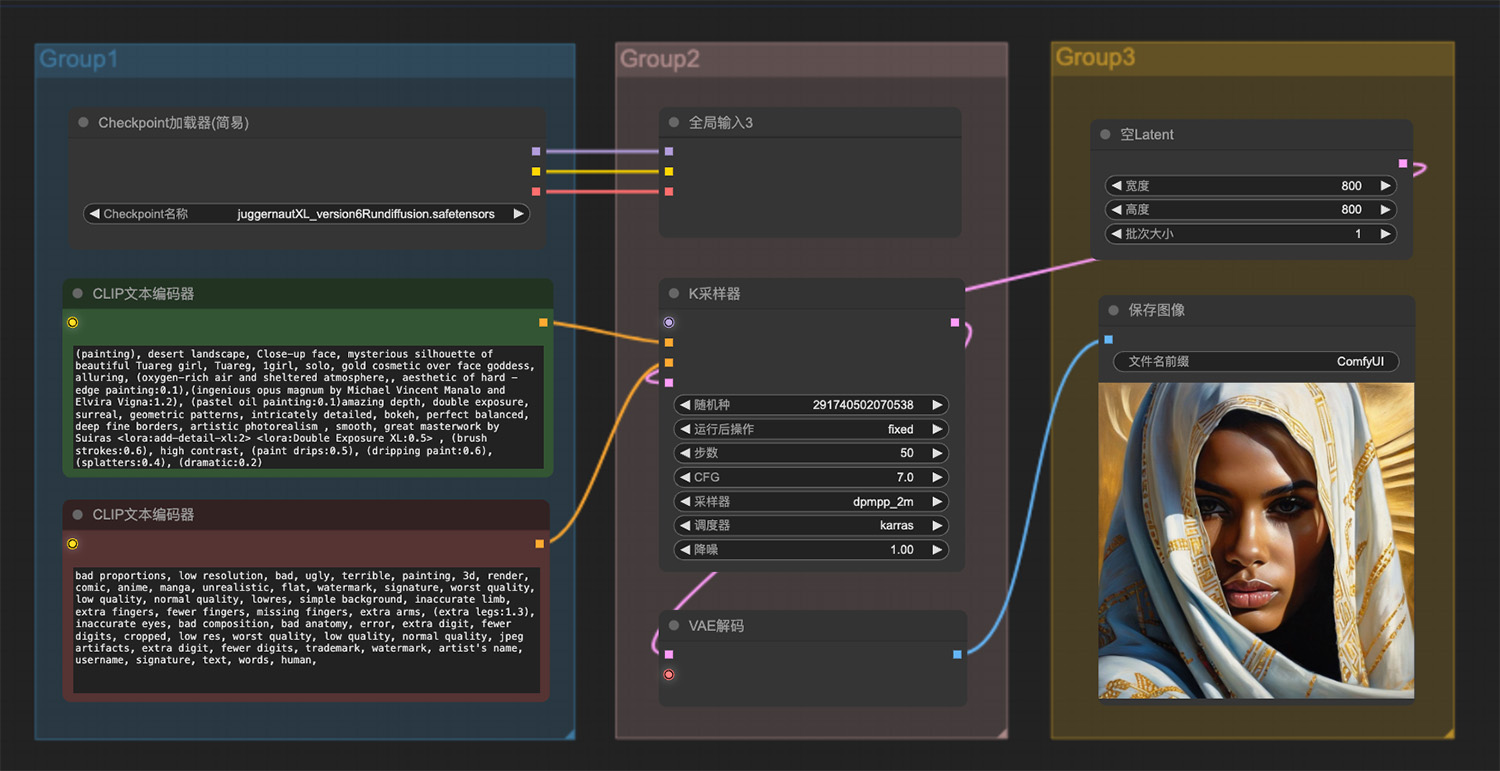Decrease 降噪 with its left arrow
This screenshot has width=1500, height=771.
(x=685, y=550)
